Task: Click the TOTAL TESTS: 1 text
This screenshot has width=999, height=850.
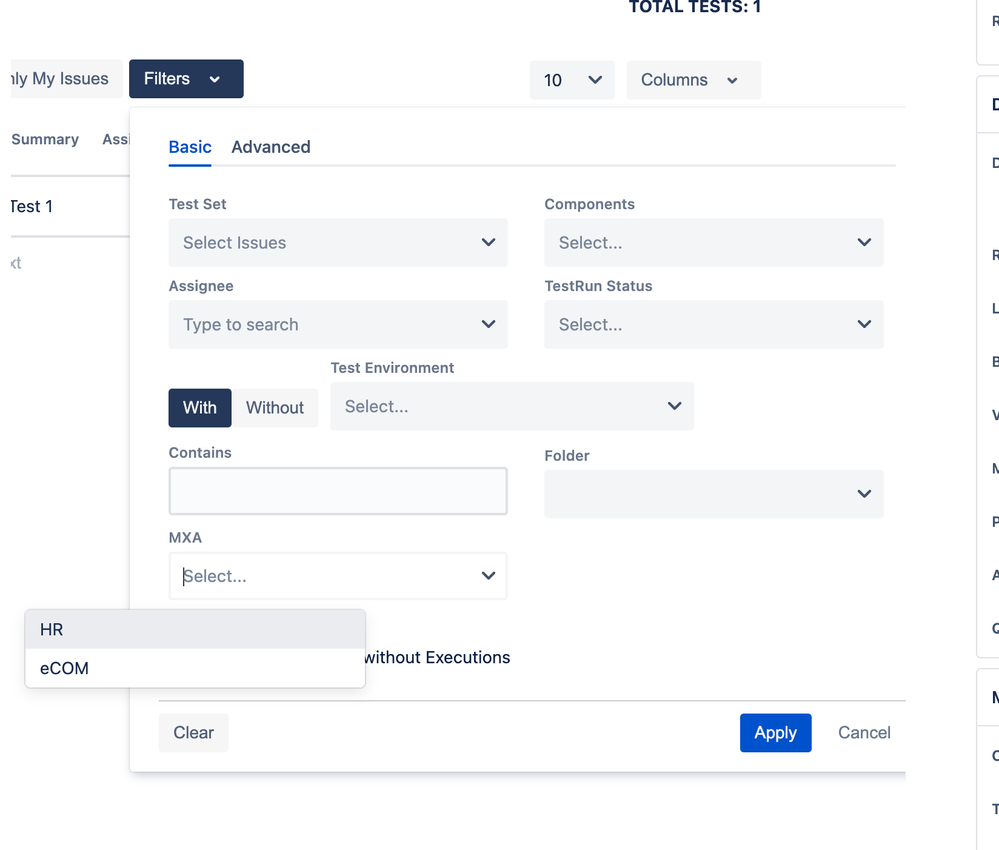Action: tap(695, 7)
